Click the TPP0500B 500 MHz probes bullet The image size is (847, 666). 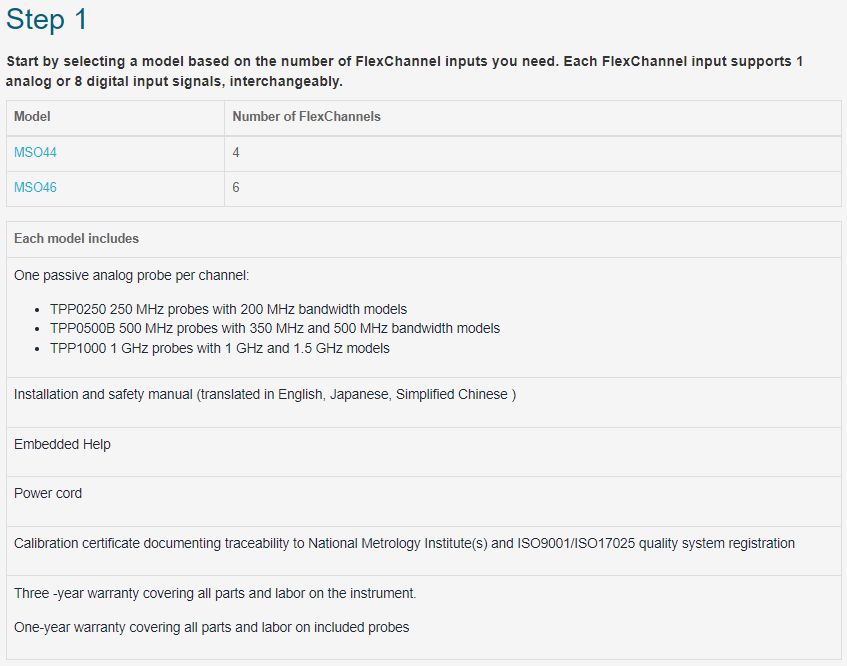tap(275, 328)
